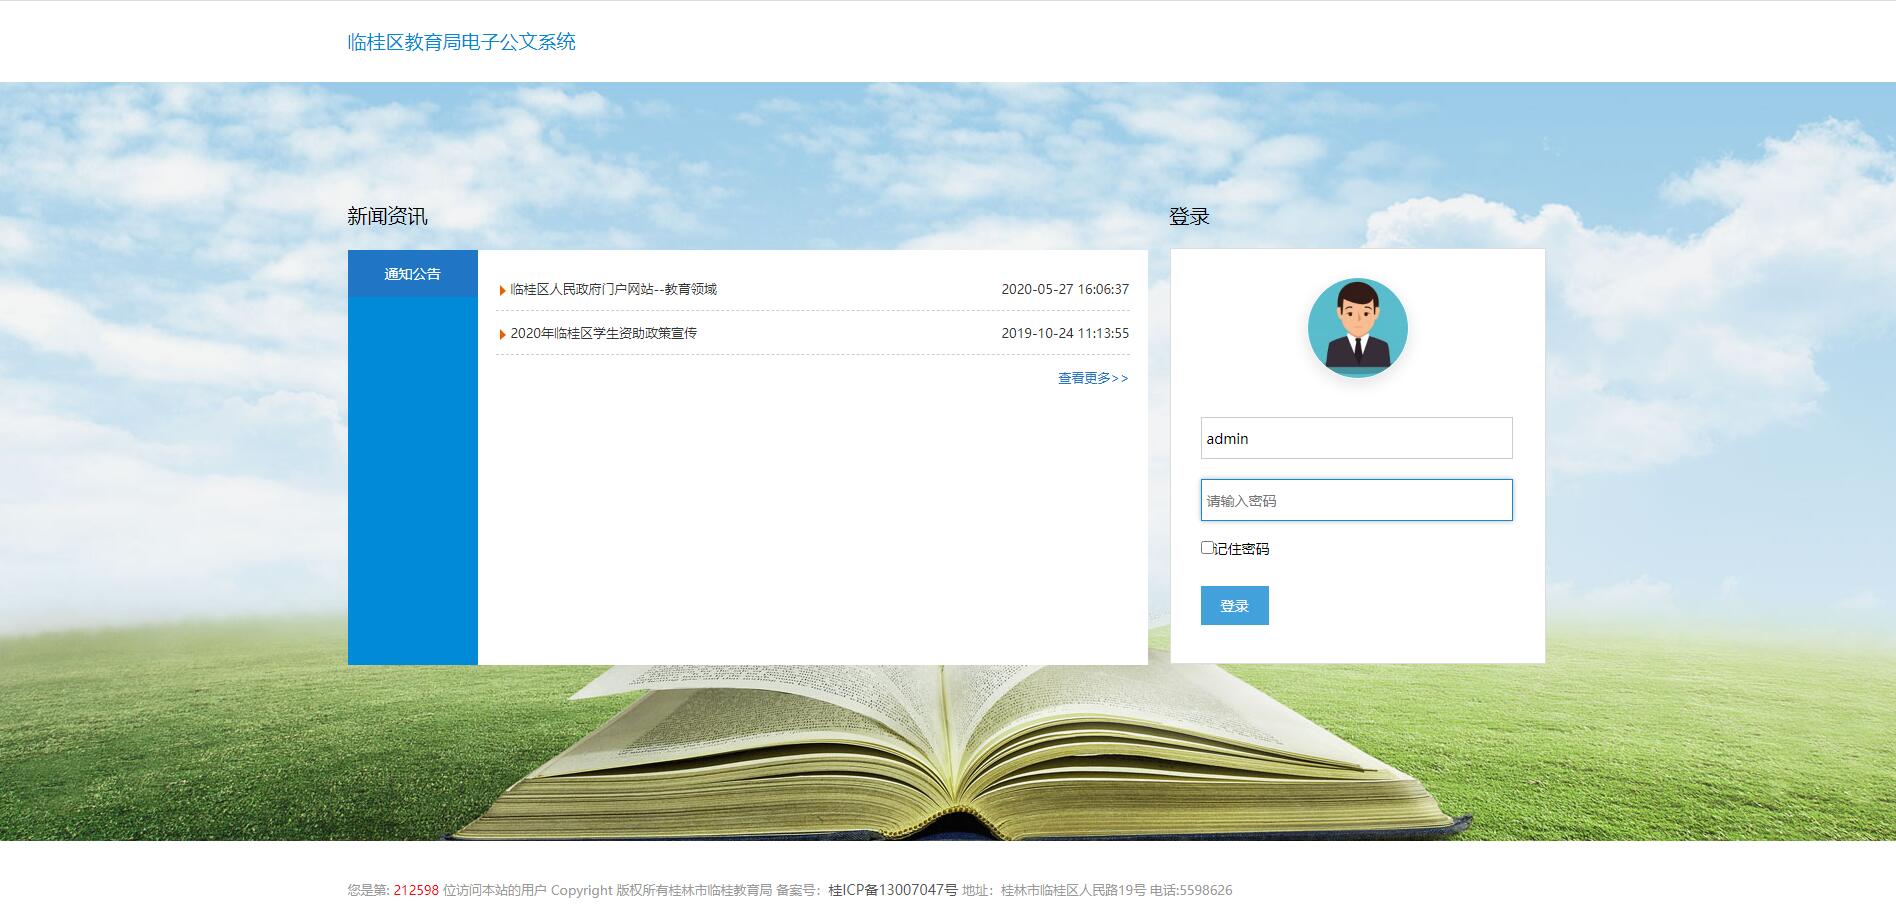The height and width of the screenshot is (911, 1896).
Task: Select the 通知公告 tab
Action: tap(412, 274)
